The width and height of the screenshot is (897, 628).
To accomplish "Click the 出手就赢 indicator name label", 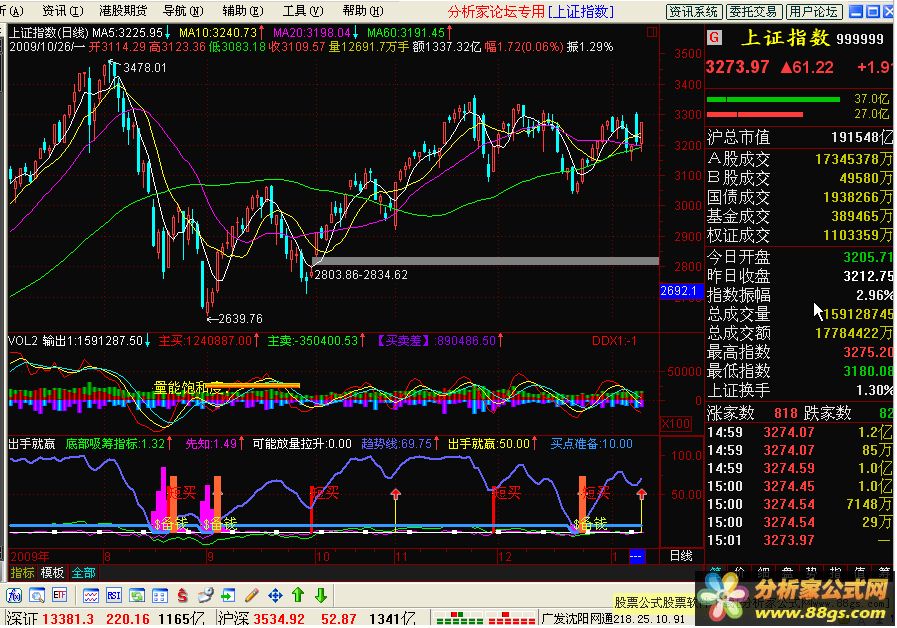I will [x=31, y=444].
